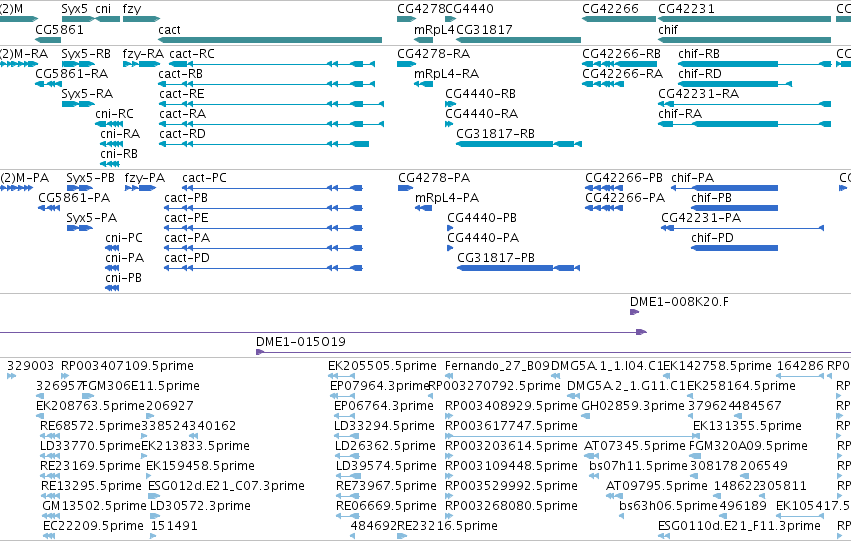The image size is (851, 541).
Task: Click the CG42231-PA protein label
Action: [701, 218]
